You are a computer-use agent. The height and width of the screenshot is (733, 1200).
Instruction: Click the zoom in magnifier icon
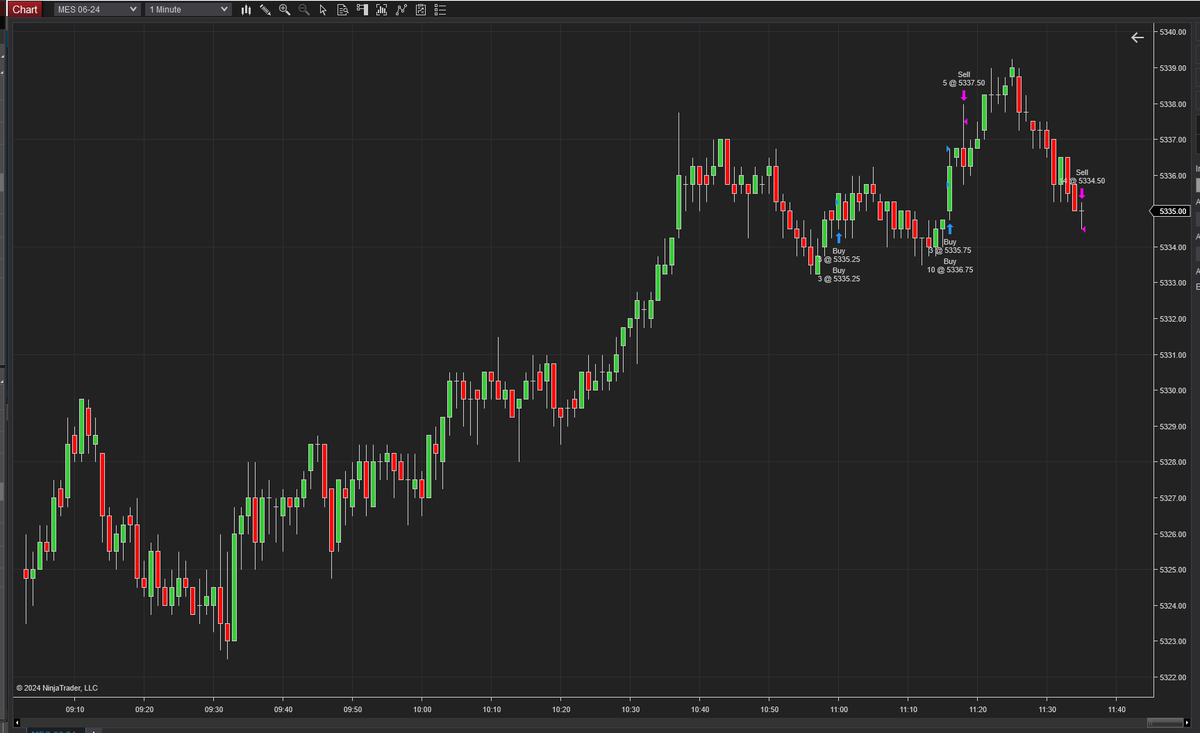pos(285,9)
